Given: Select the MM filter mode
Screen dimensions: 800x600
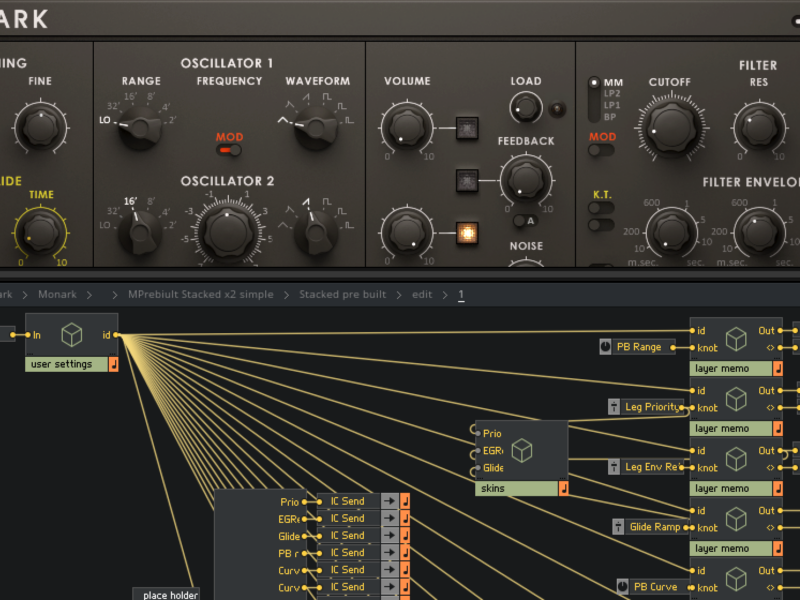Looking at the screenshot, I should click(596, 83).
